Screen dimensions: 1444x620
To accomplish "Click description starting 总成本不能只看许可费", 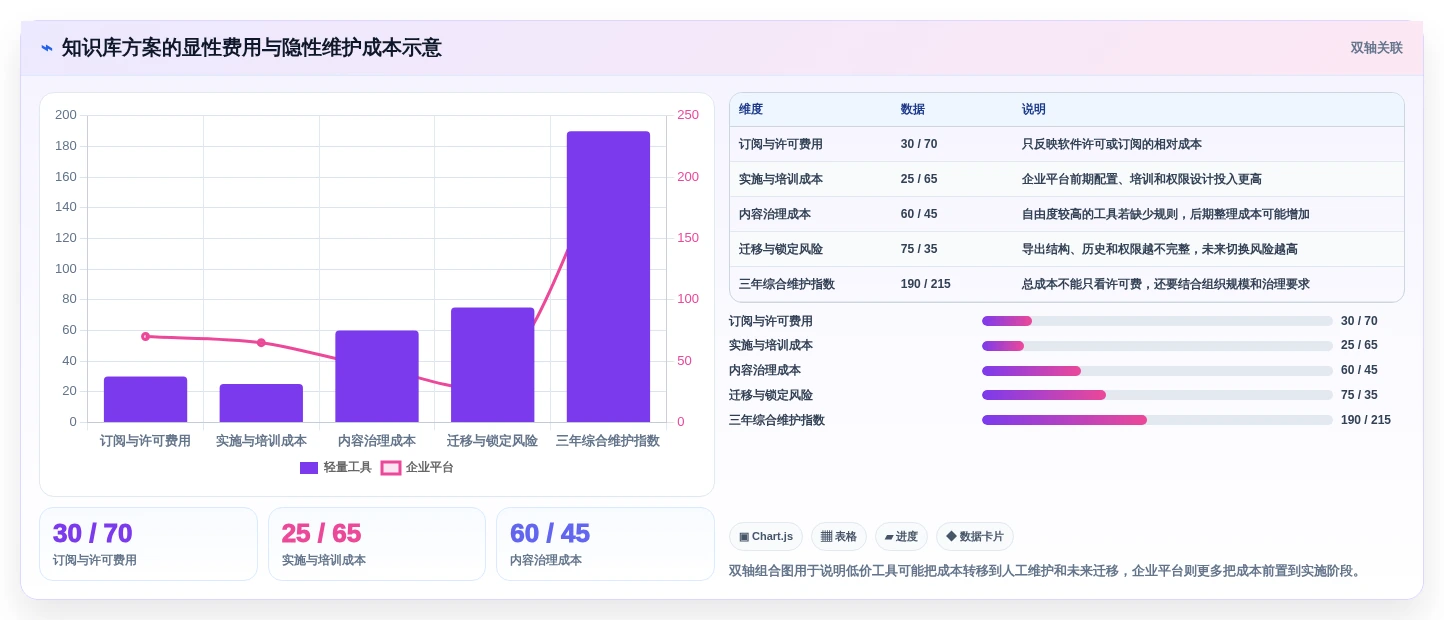I will click(1166, 284).
